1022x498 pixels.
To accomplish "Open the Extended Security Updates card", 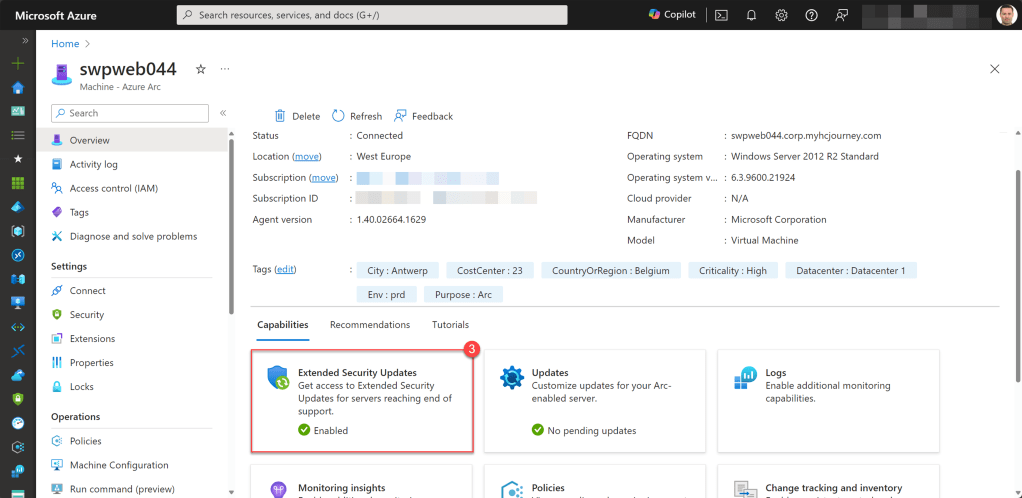I will [x=361, y=400].
